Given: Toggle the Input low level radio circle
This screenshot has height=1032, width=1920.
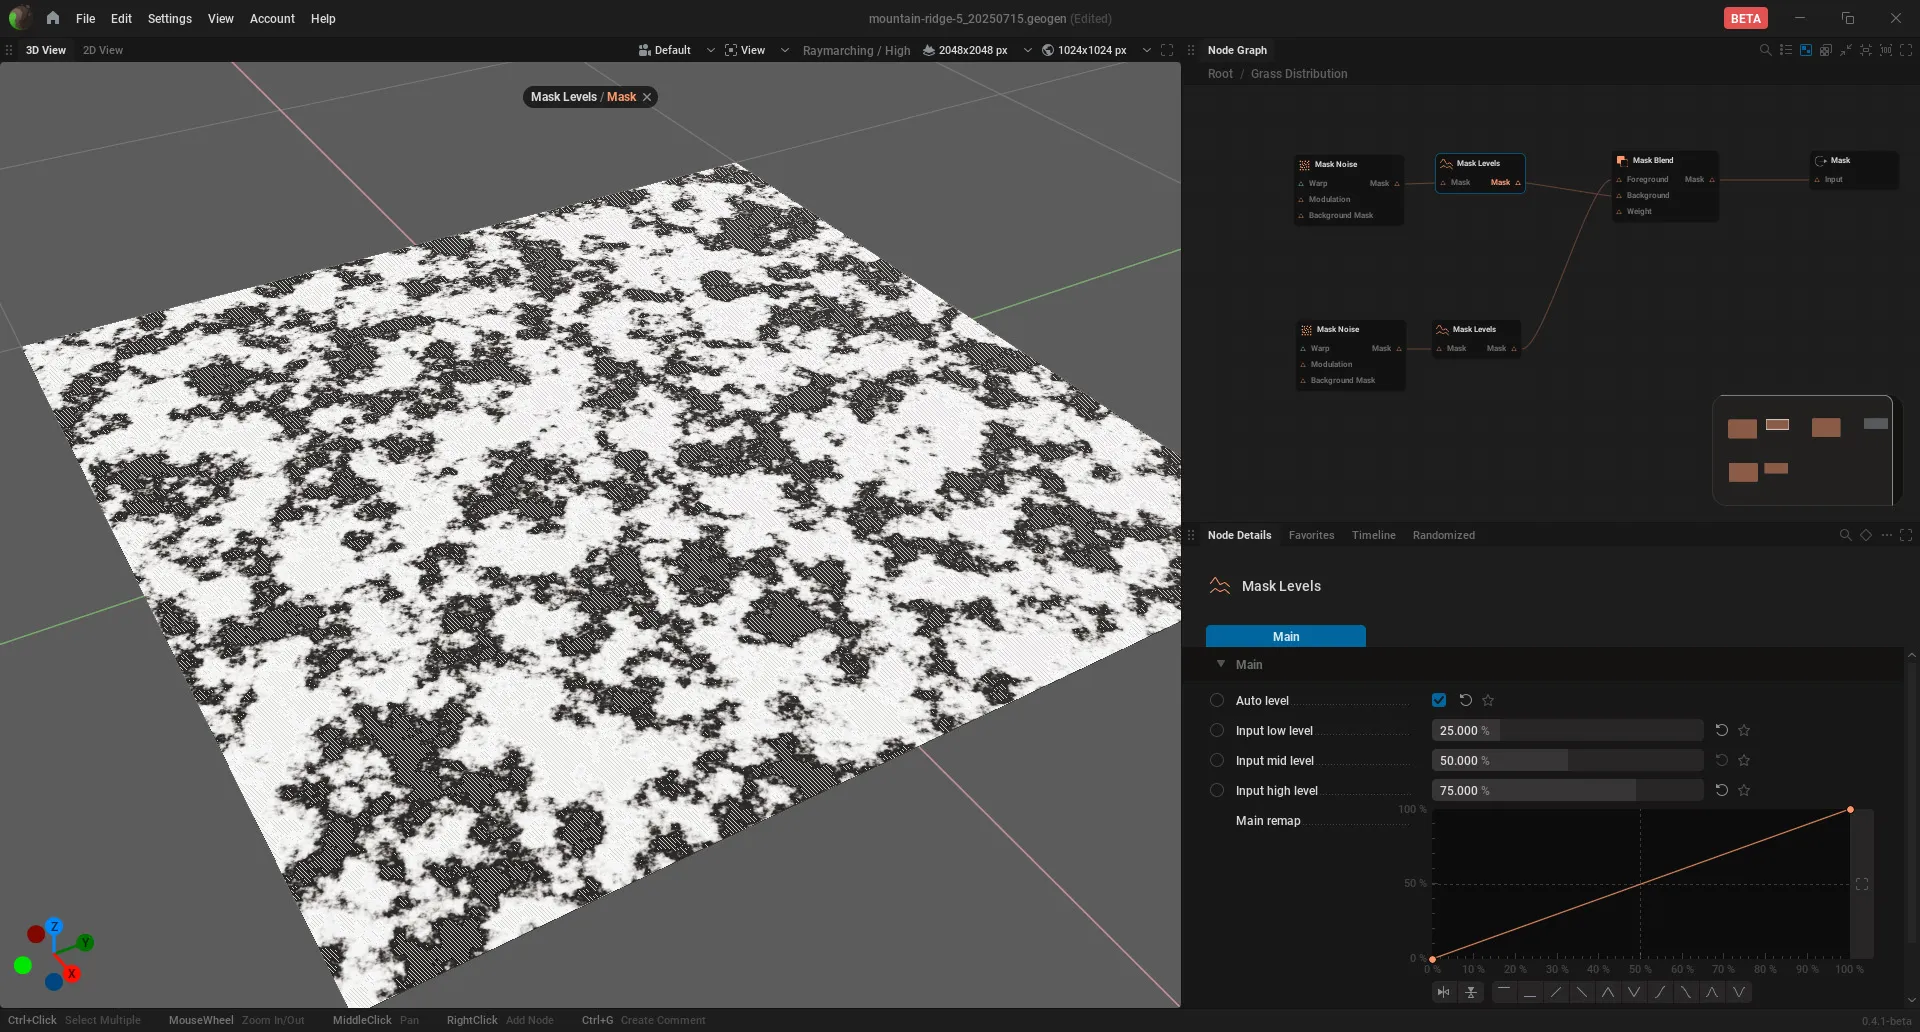Looking at the screenshot, I should pyautogui.click(x=1217, y=730).
